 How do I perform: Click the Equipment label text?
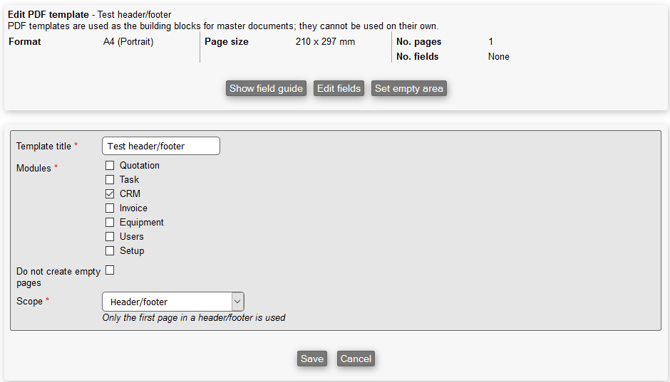(x=141, y=222)
